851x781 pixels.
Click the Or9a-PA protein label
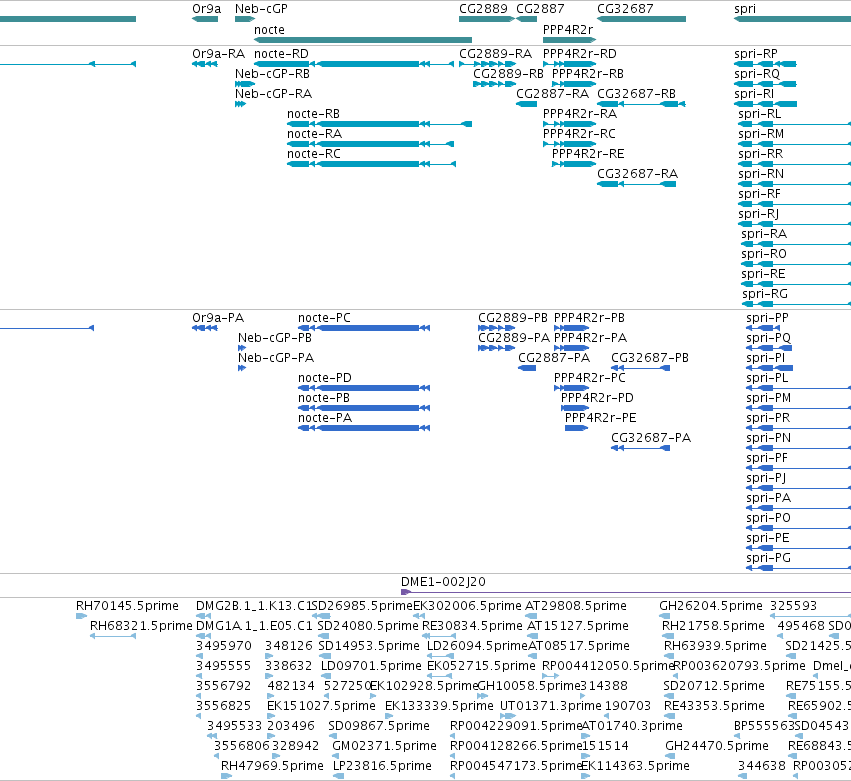click(218, 318)
